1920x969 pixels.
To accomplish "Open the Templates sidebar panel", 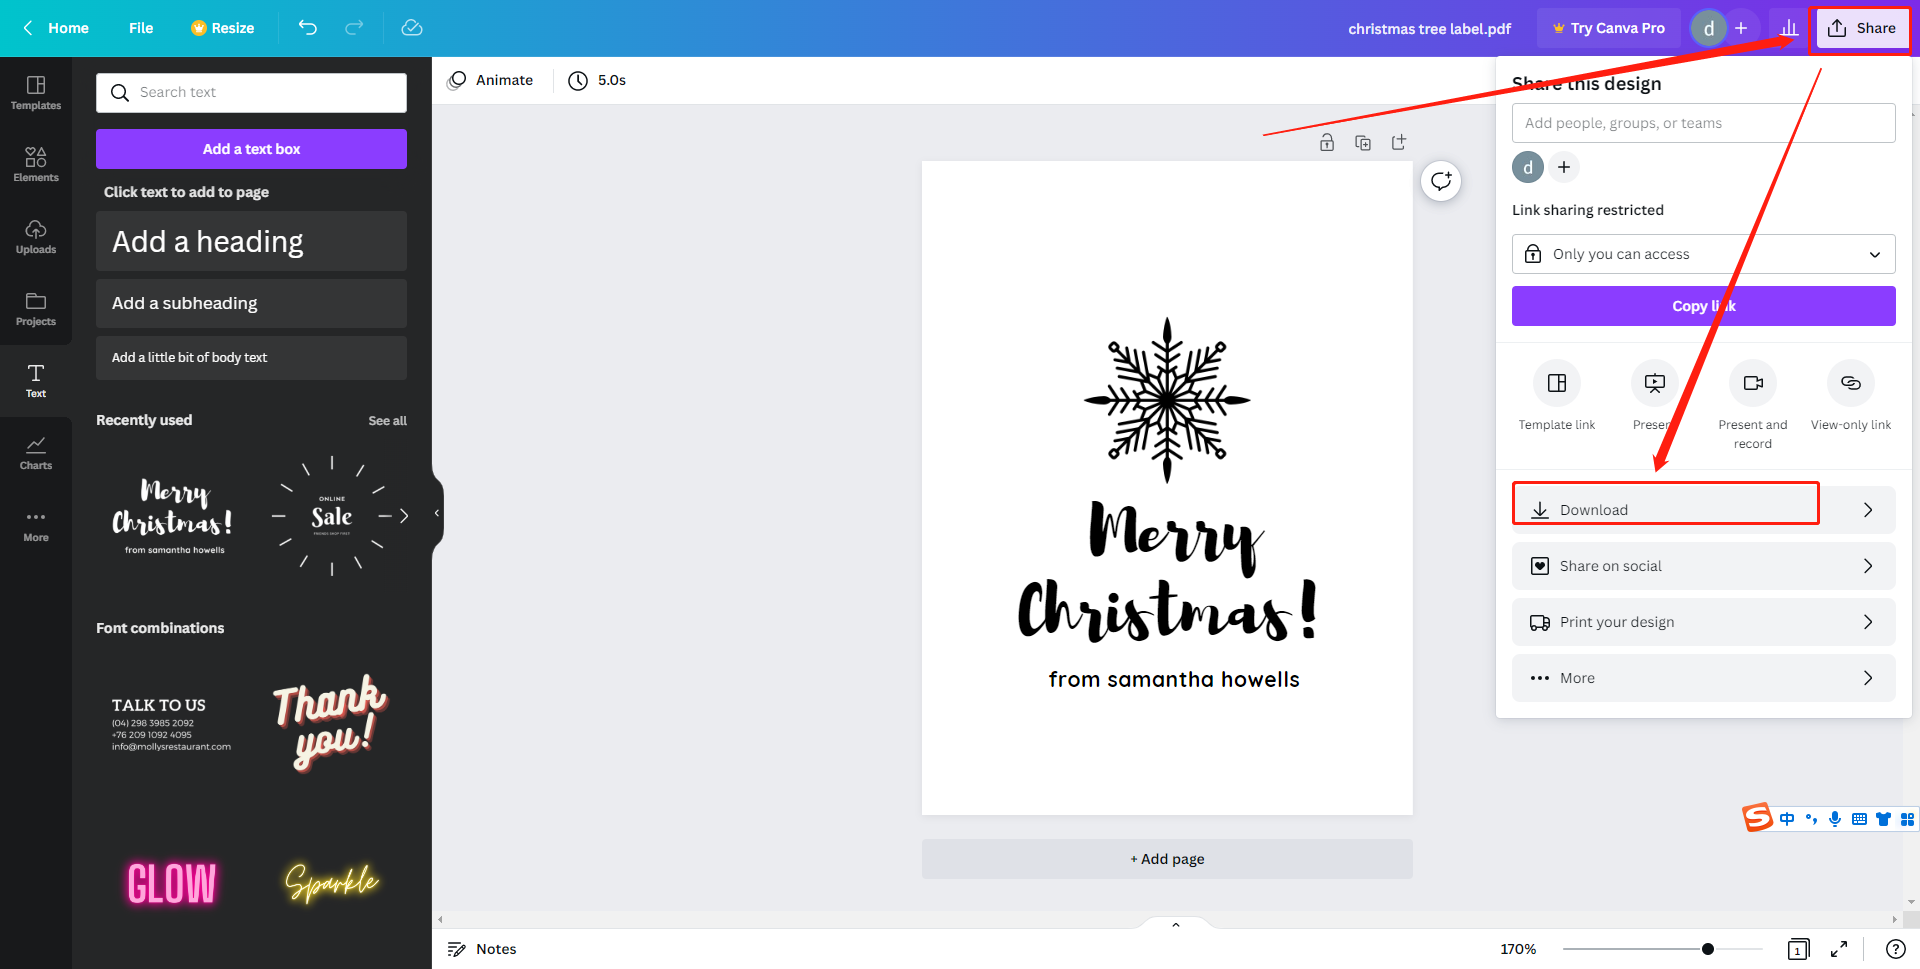I will pos(36,93).
